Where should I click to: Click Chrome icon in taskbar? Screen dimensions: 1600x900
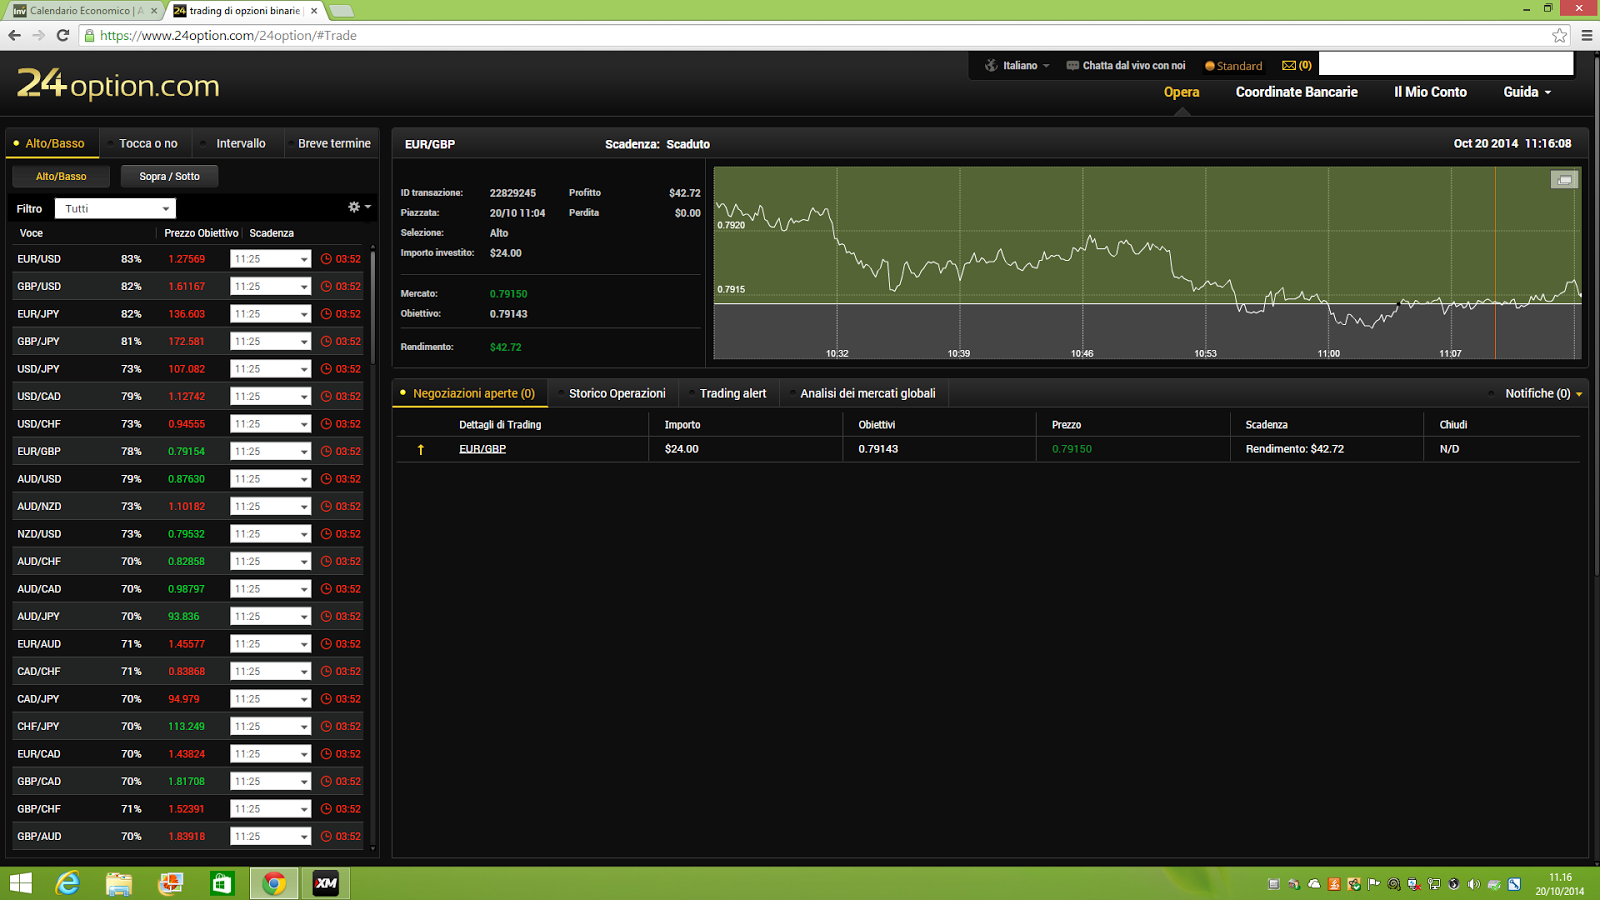point(274,884)
